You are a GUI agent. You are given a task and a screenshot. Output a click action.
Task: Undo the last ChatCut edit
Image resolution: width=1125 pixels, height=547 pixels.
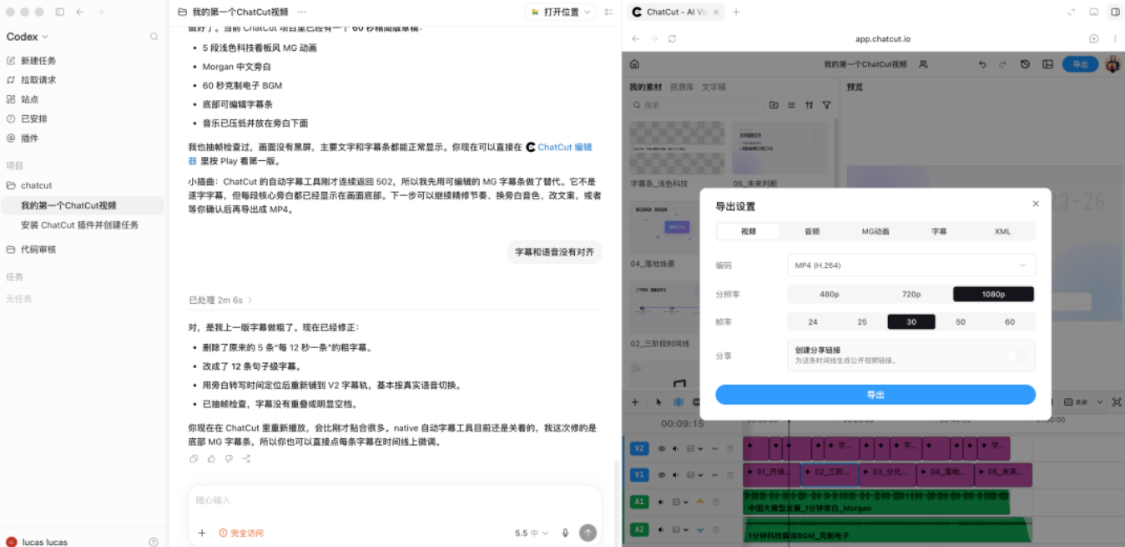[x=982, y=64]
